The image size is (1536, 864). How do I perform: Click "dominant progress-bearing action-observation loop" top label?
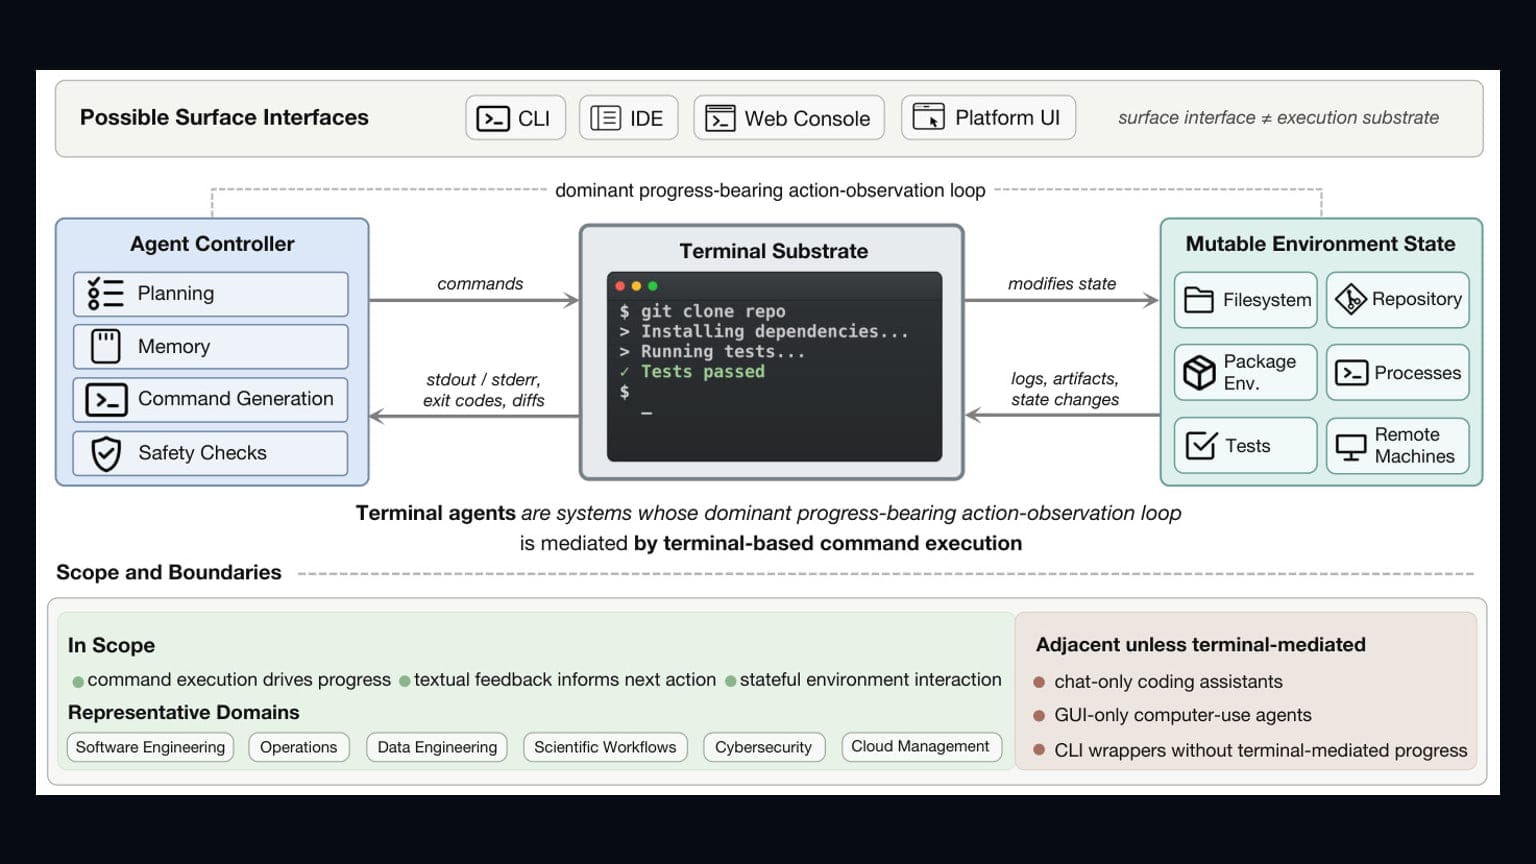(770, 190)
